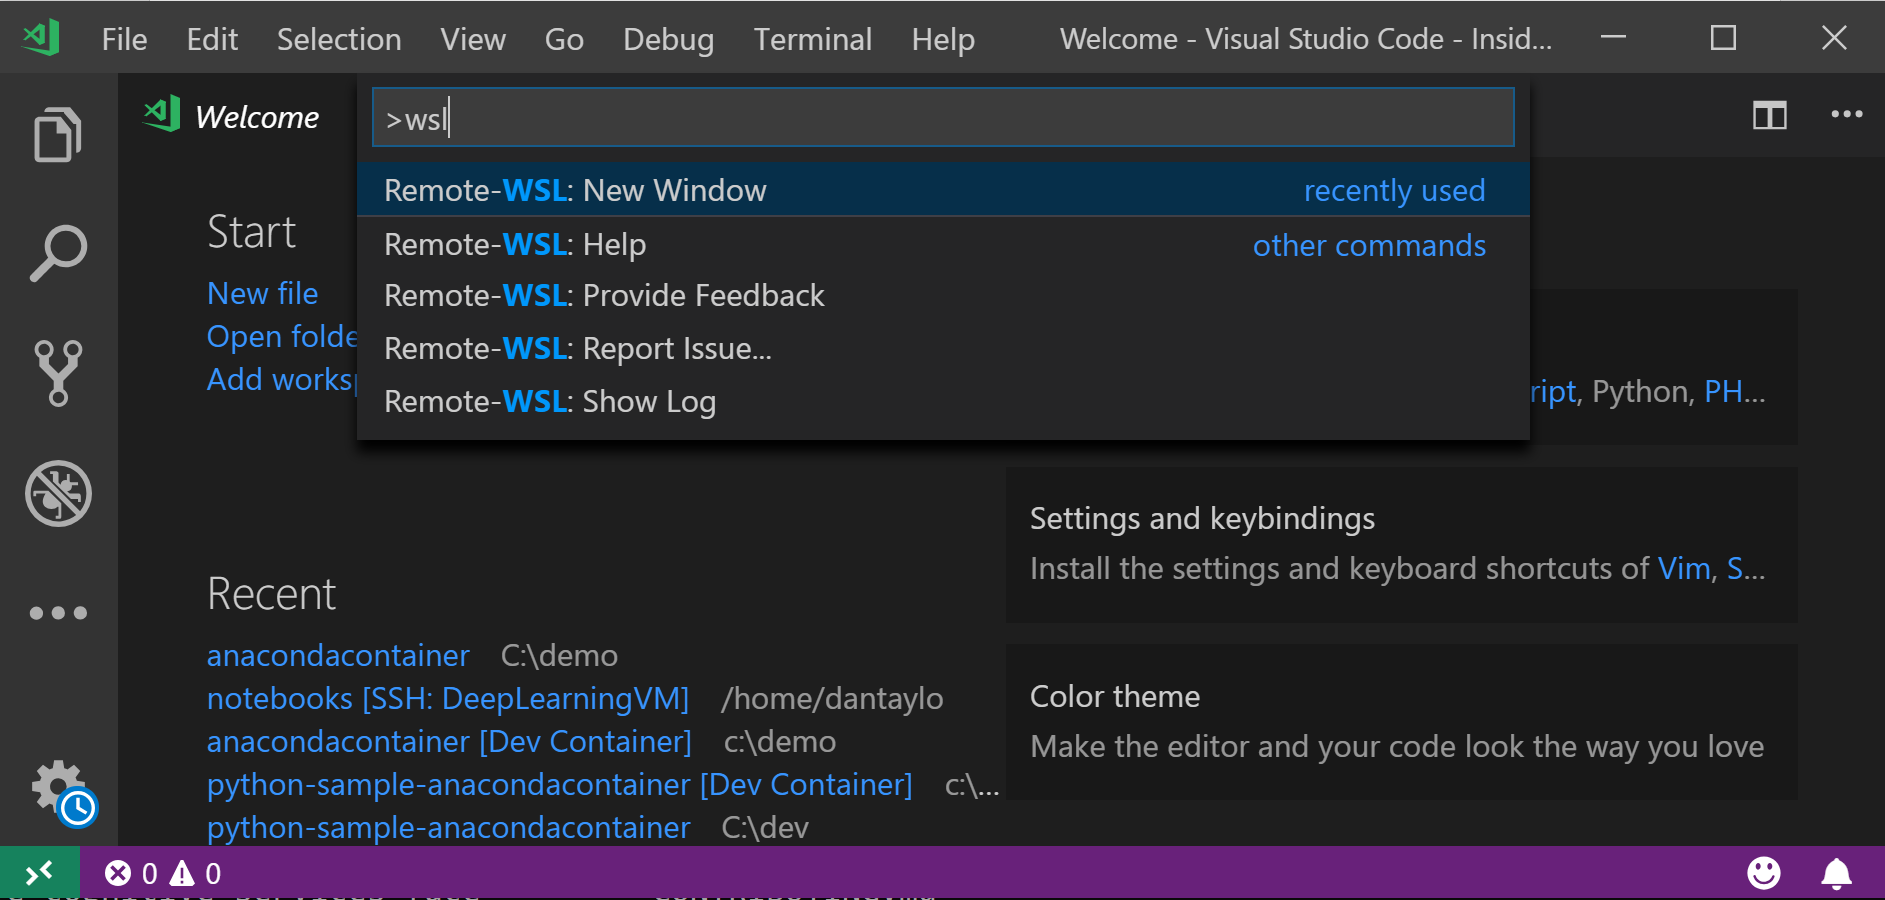Screen dimensions: 1885x900
Task: Choose Remote-WSL: Show Log command
Action: coord(550,401)
